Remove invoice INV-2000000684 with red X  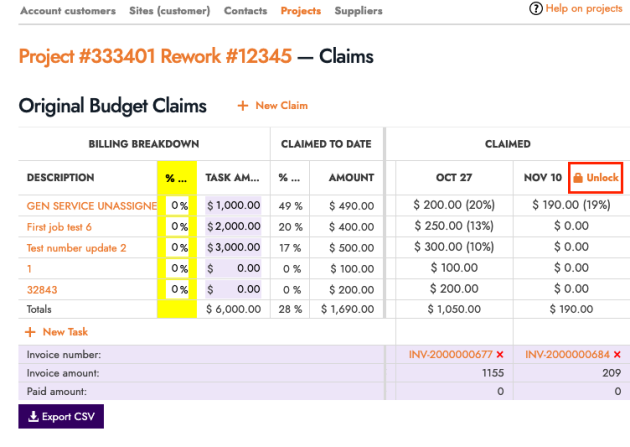click(617, 355)
